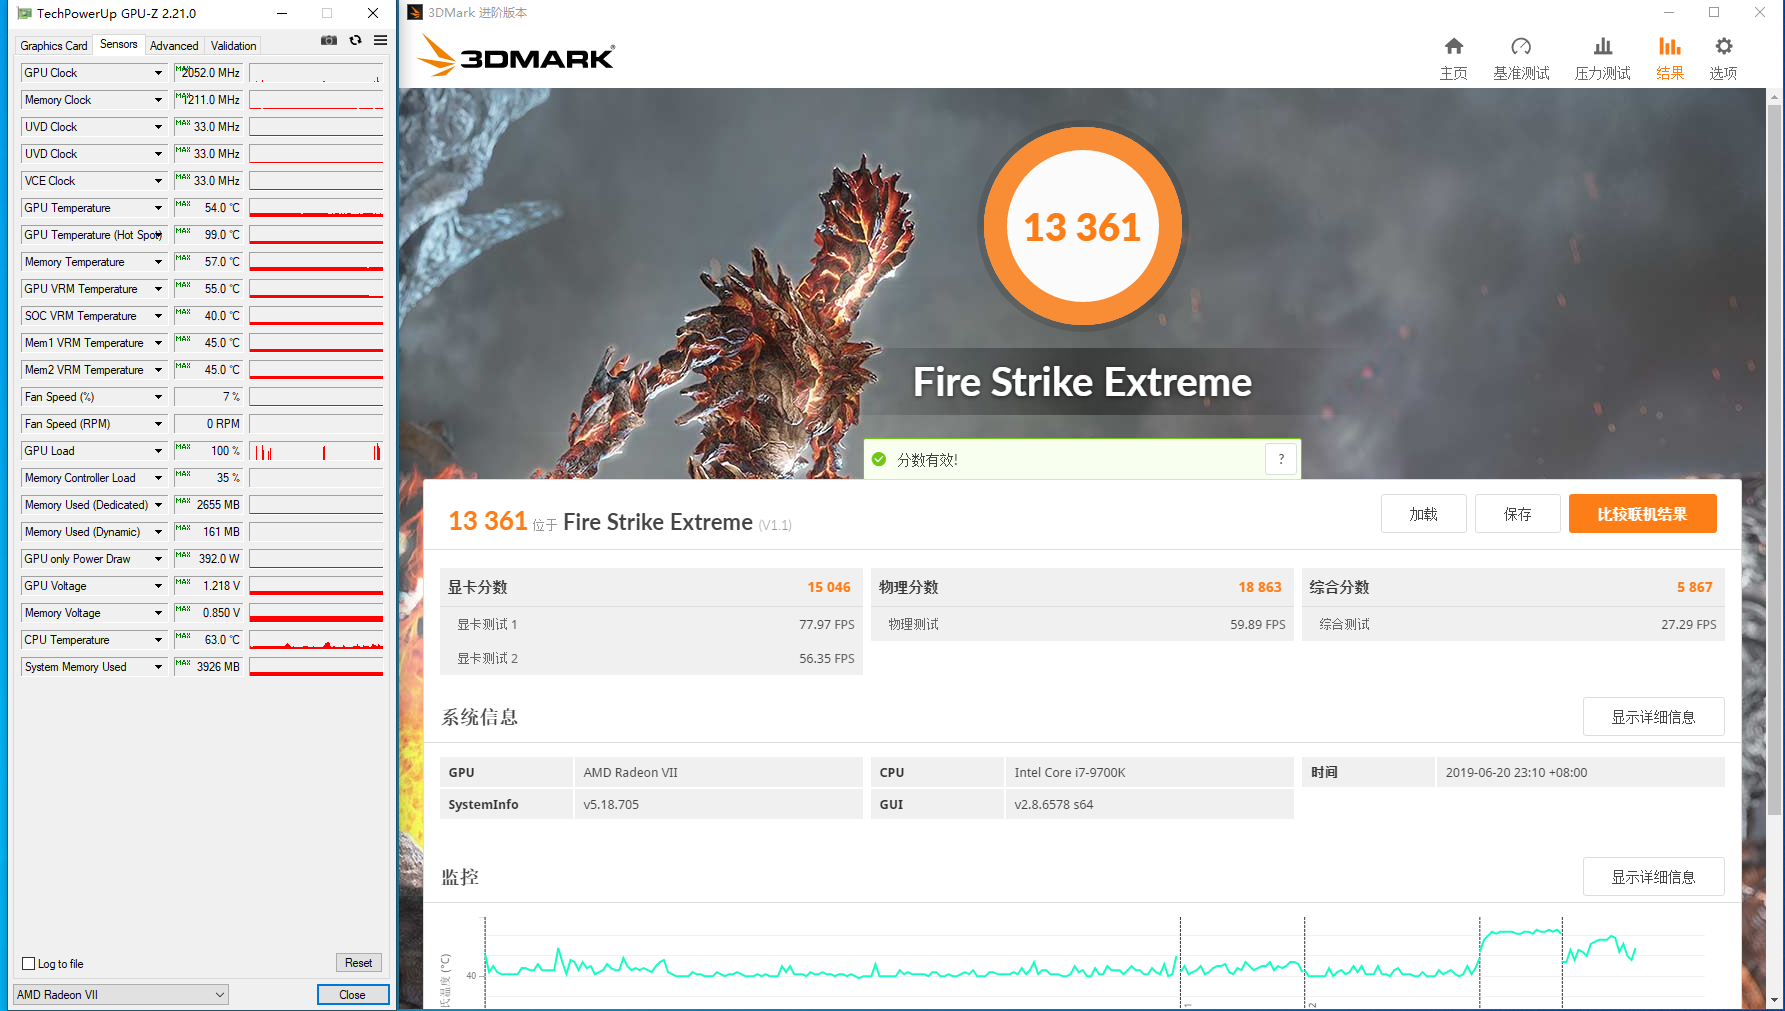This screenshot has height=1011, width=1785.
Task: Click 显示详细信息 in the 系统信息 section
Action: pyautogui.click(x=1653, y=717)
